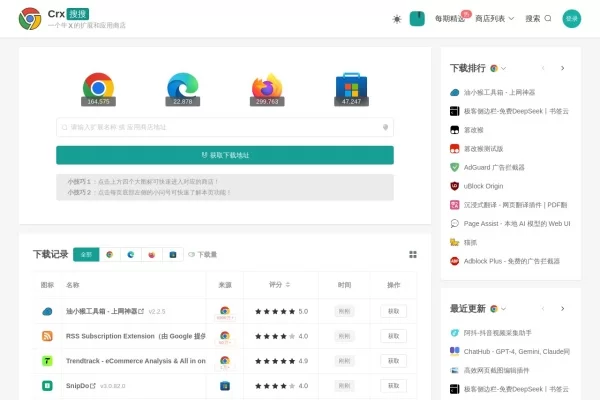Go to next page of 最近更新

click(562, 309)
